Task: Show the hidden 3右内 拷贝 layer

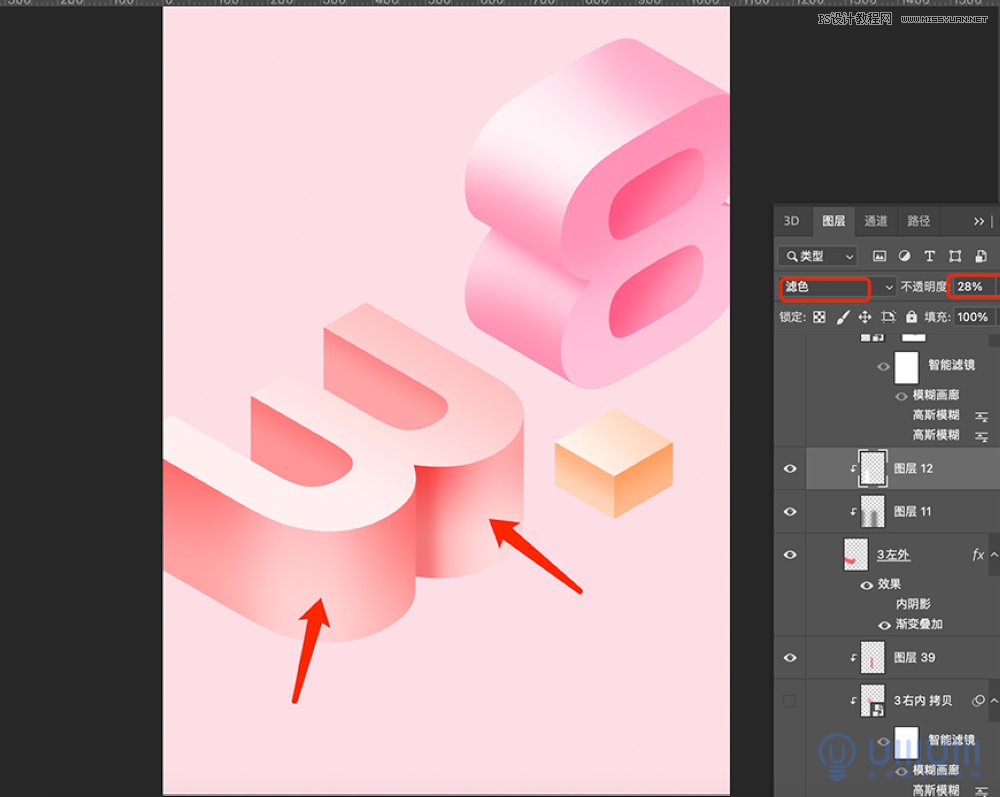Action: pyautogui.click(x=790, y=701)
